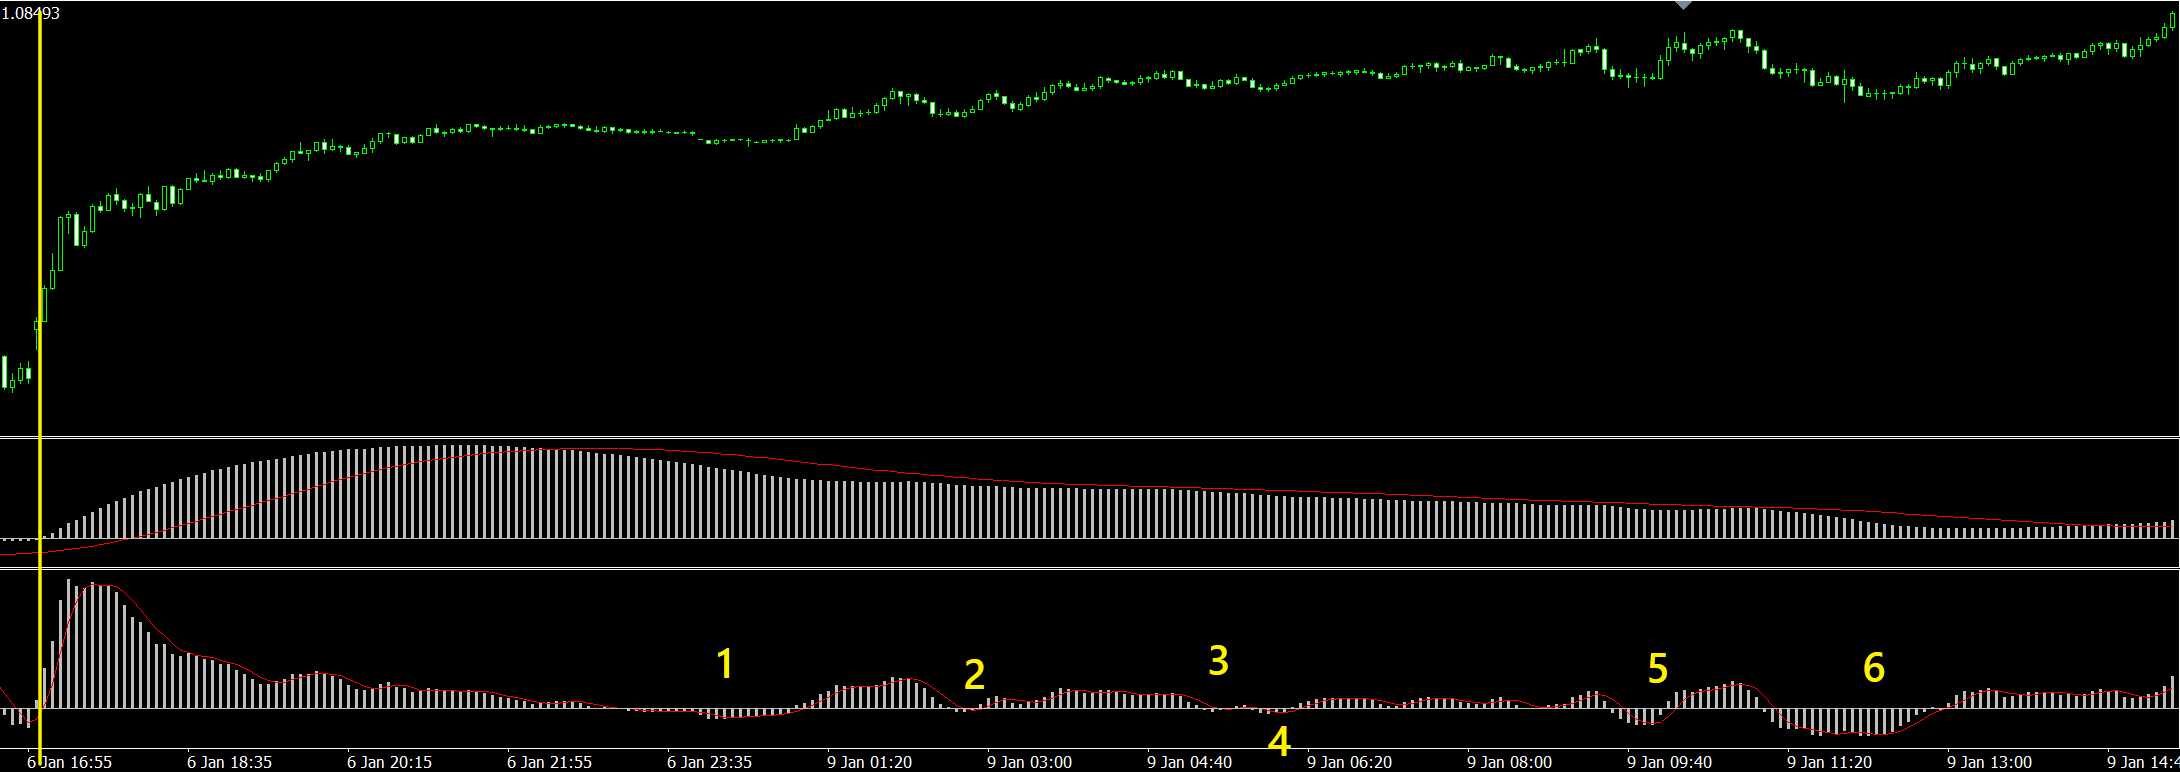Click the 6 Jan 18:35 time label

[229, 762]
